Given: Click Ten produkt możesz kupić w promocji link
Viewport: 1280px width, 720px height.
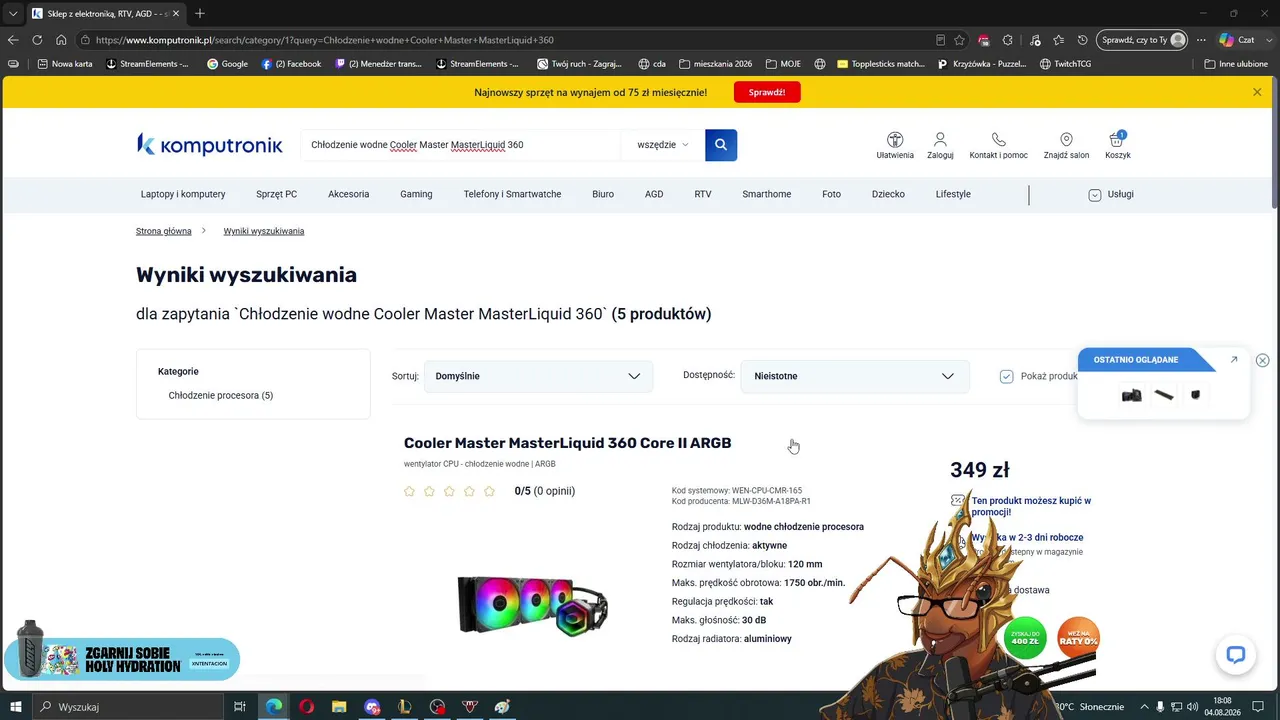Looking at the screenshot, I should (x=1031, y=506).
